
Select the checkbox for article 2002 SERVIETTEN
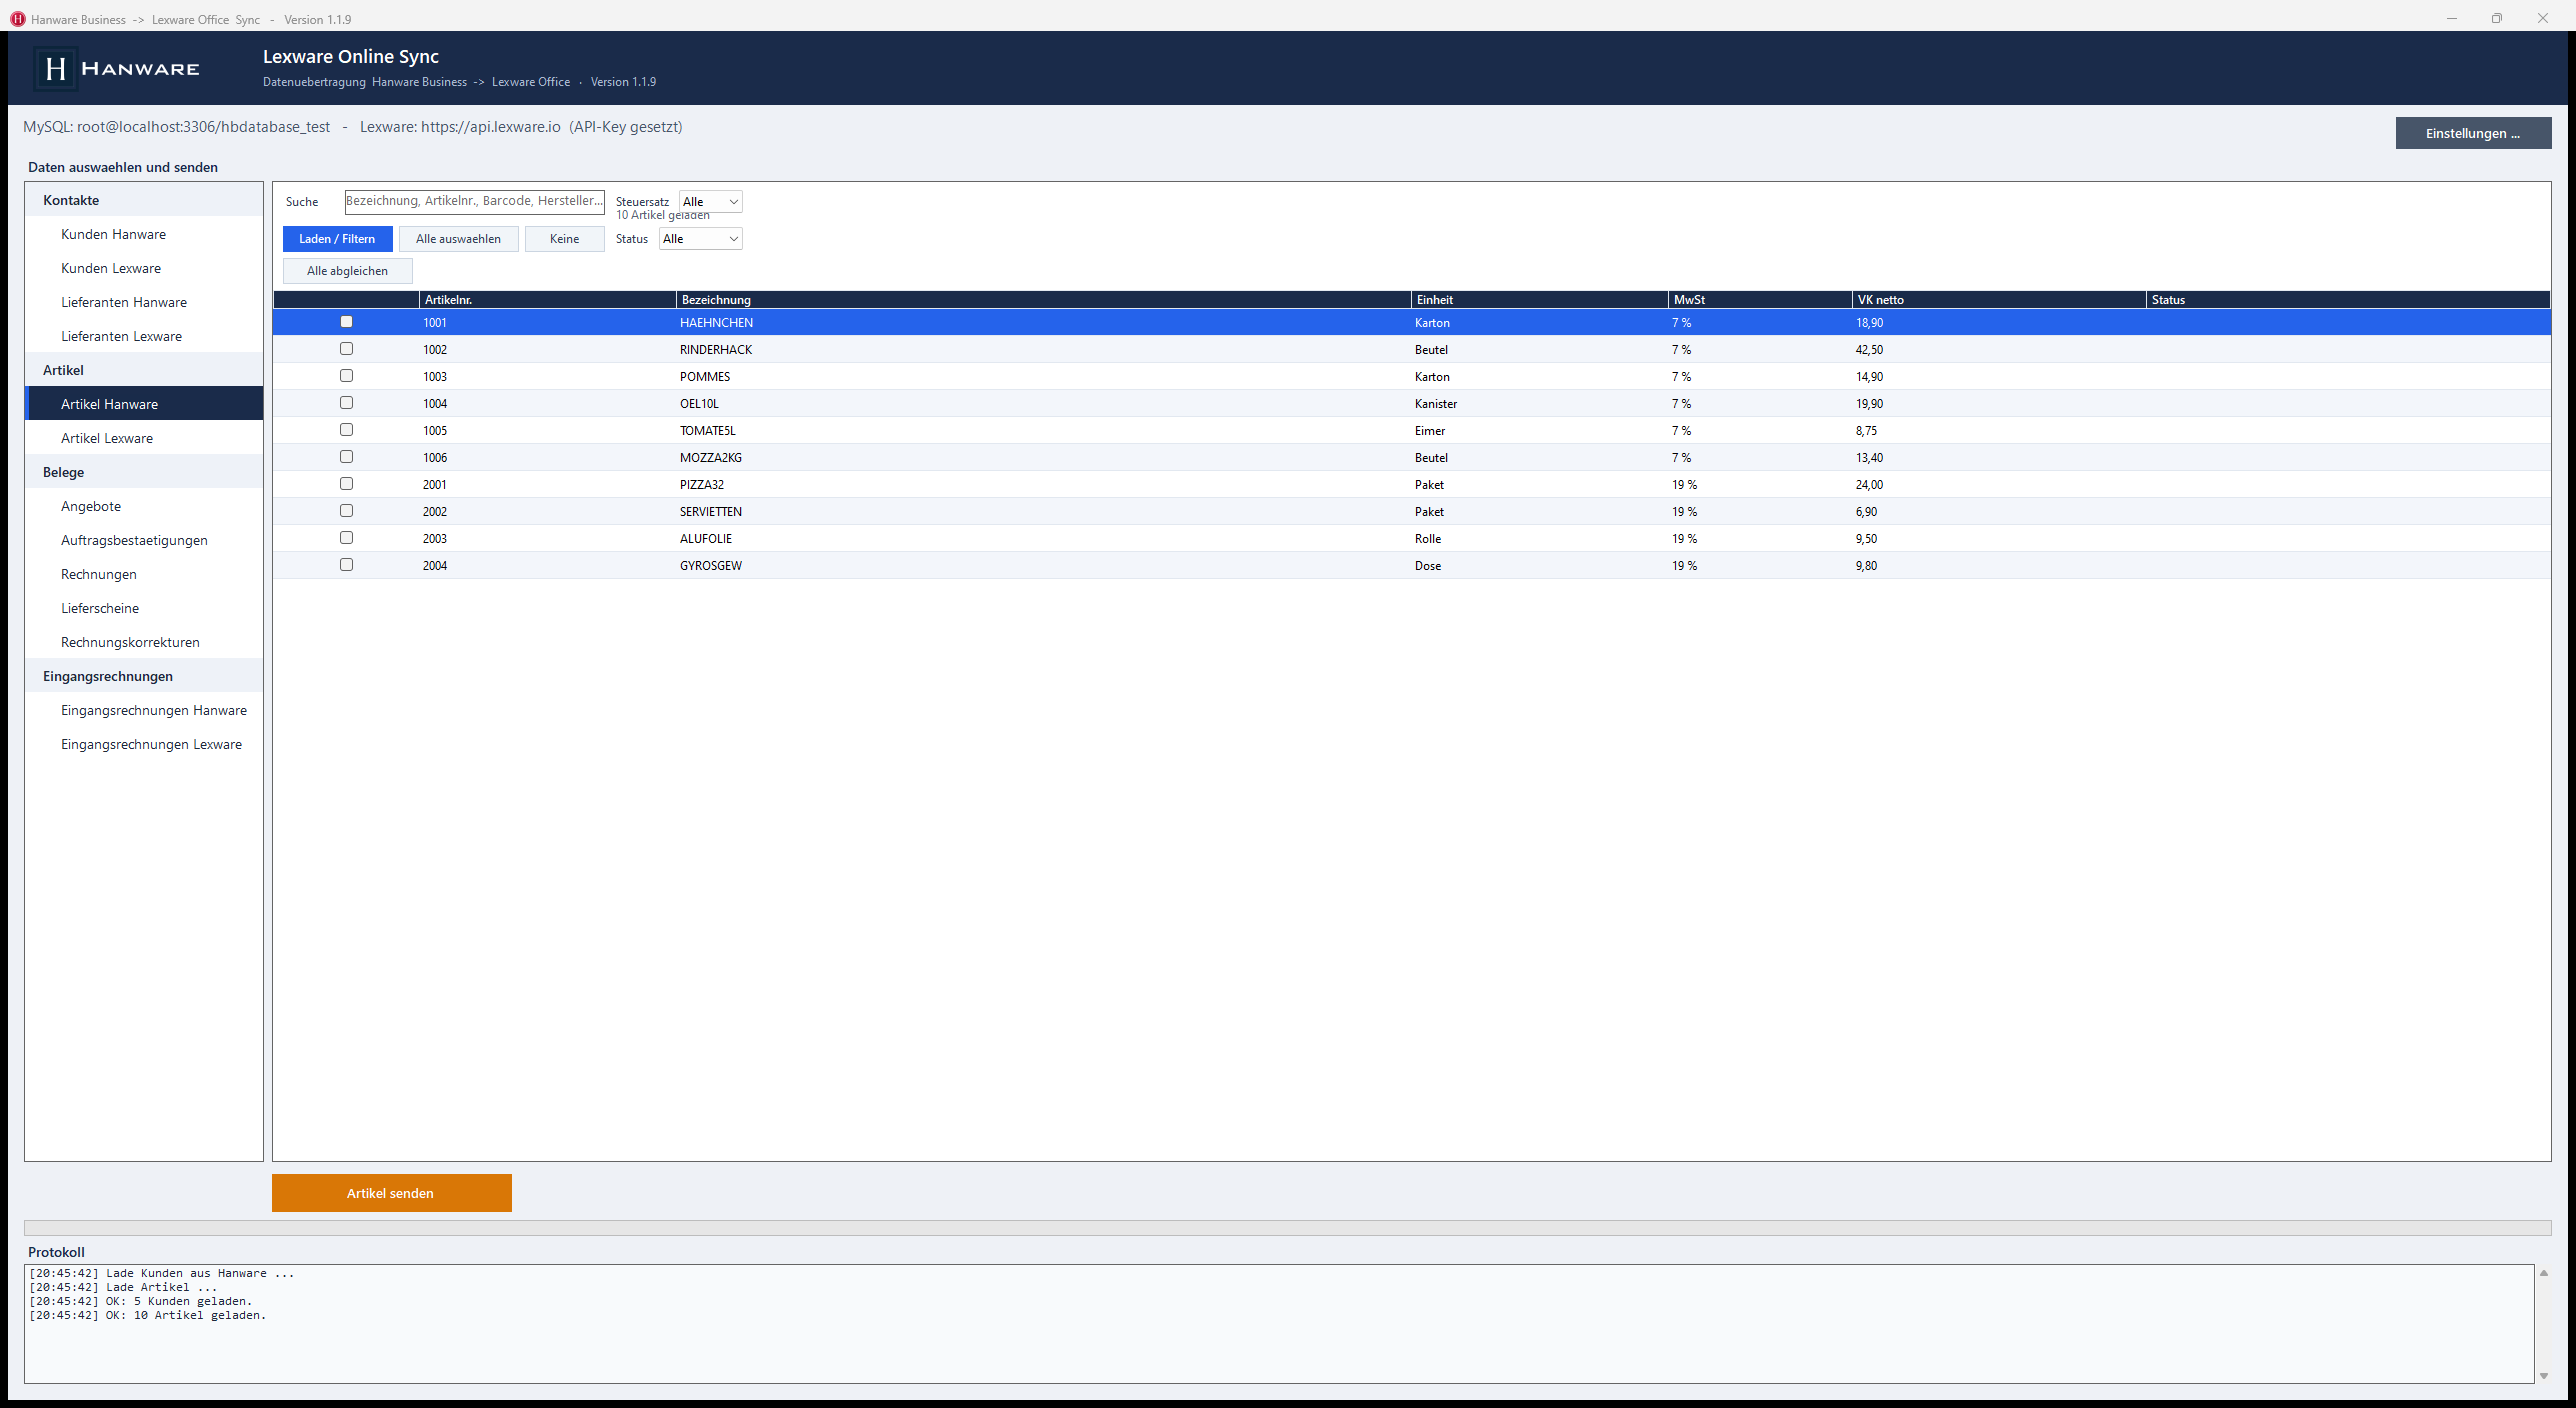[x=346, y=511]
